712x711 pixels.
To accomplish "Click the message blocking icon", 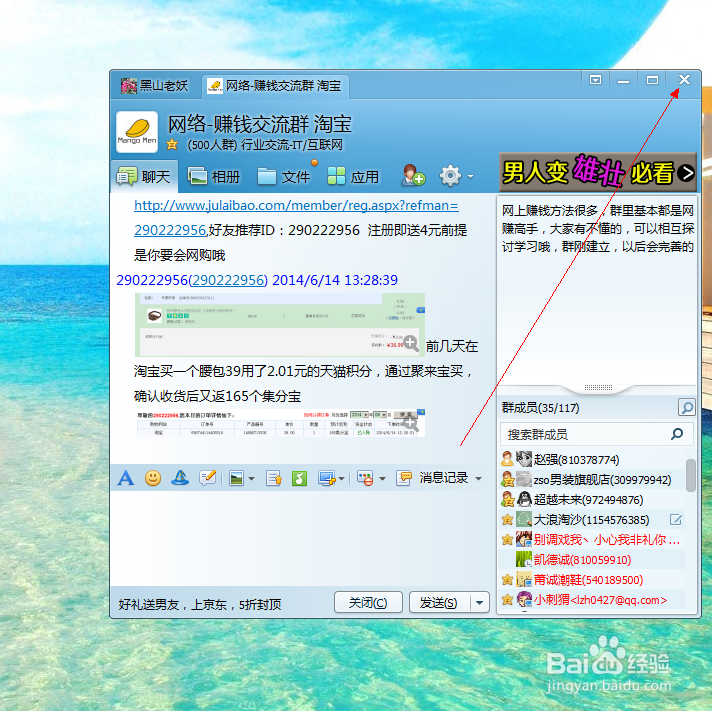I will tap(366, 478).
